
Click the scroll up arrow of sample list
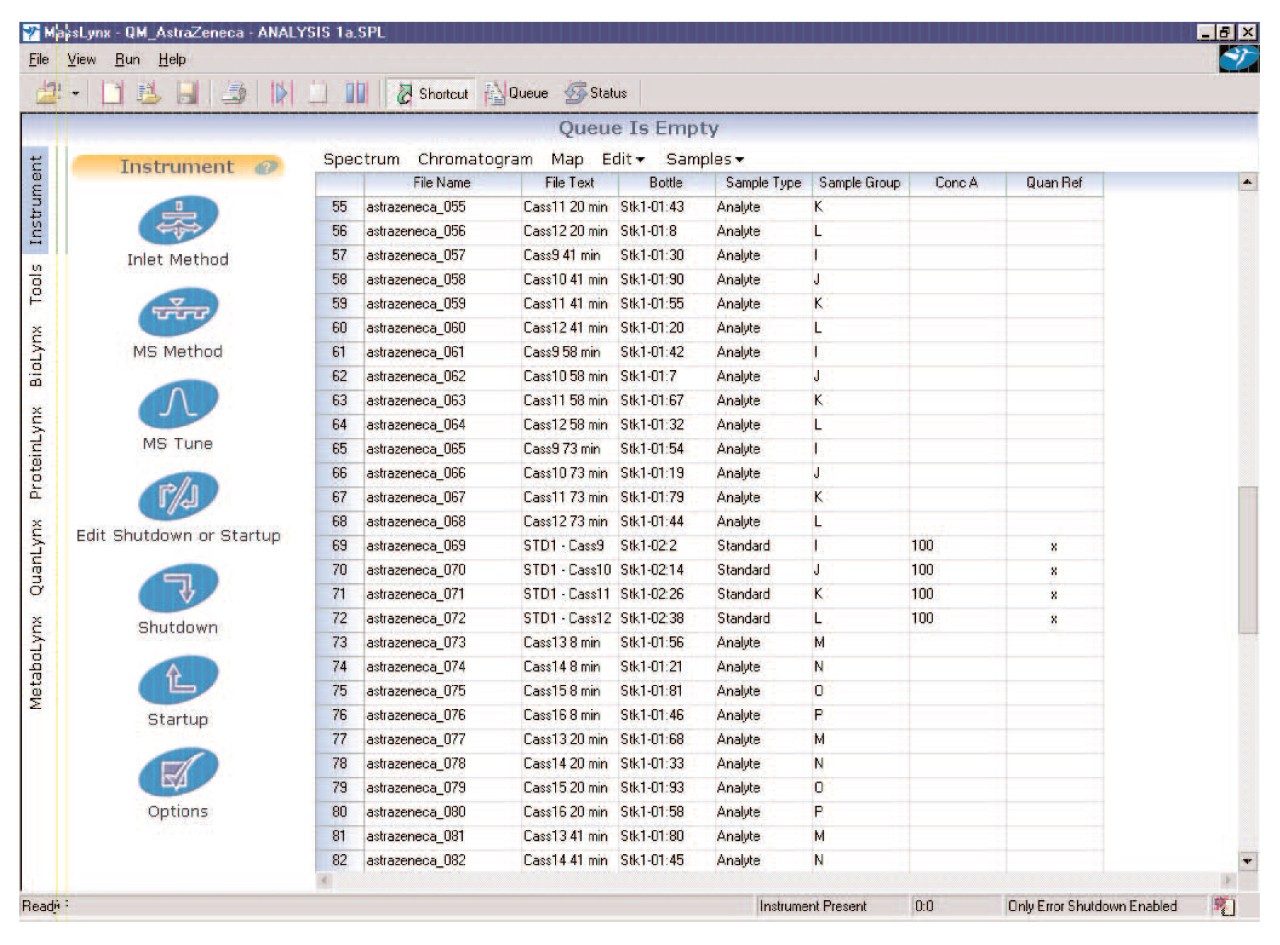coord(1247,182)
